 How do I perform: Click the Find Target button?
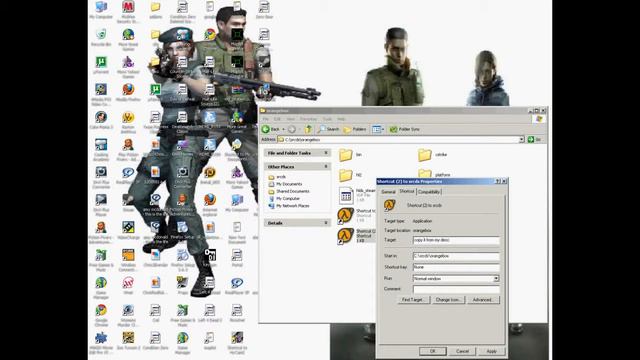tap(413, 300)
